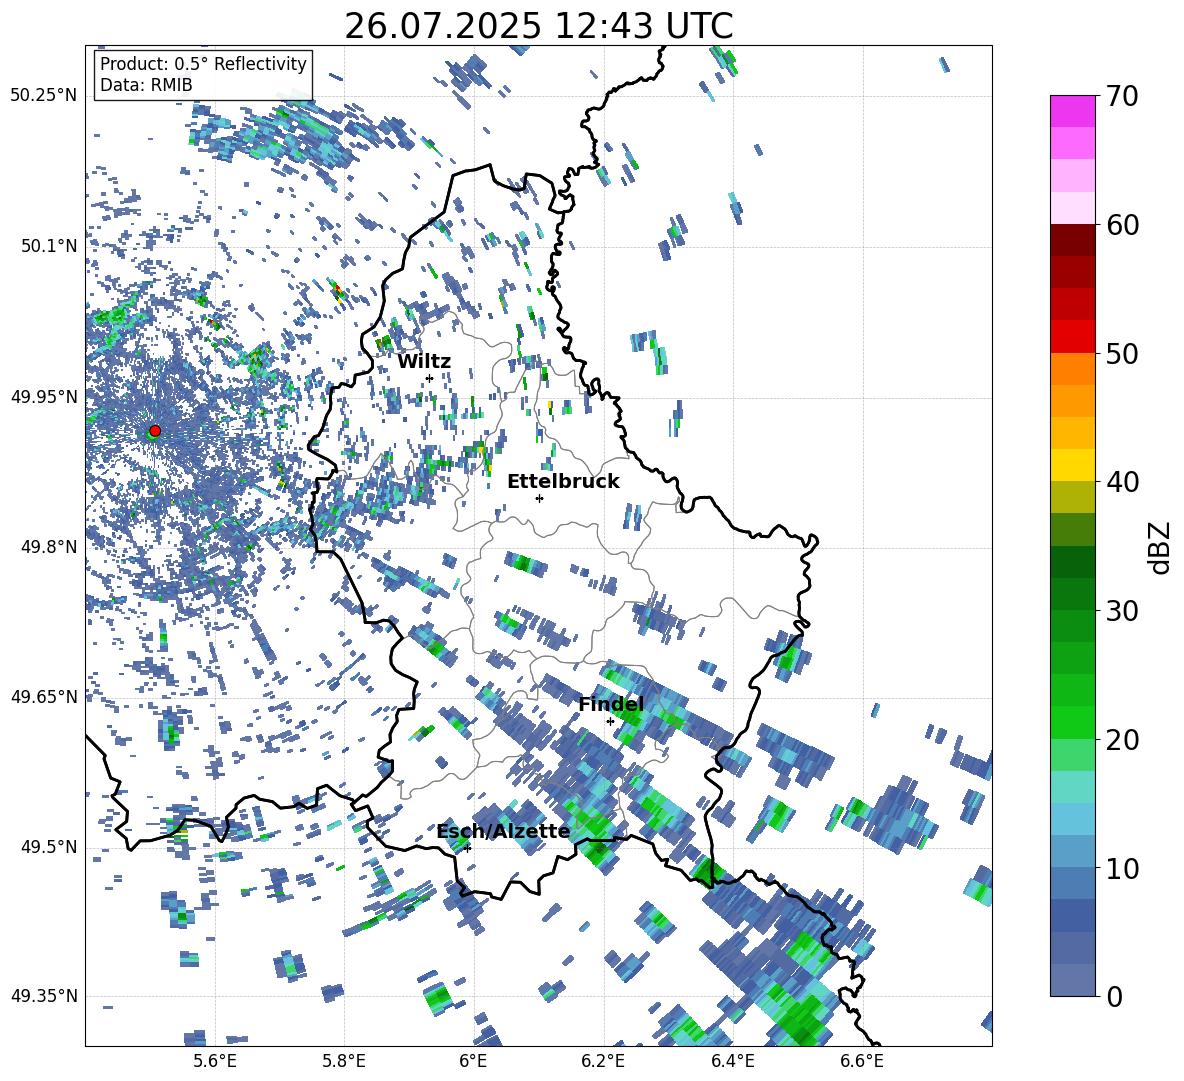Click the Ettelbruck city label

click(x=563, y=482)
